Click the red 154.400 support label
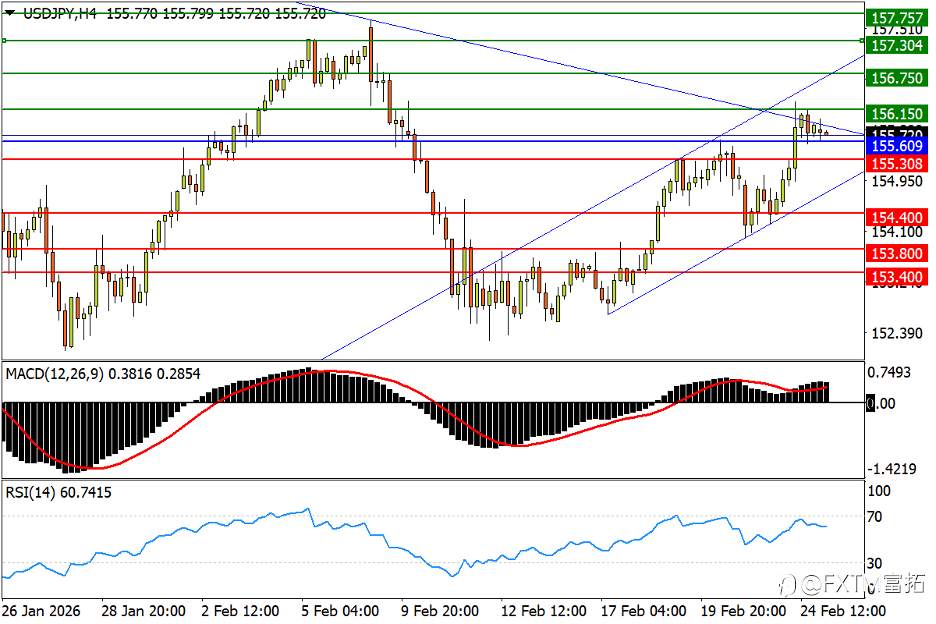This screenshot has width=936, height=624. [x=897, y=217]
